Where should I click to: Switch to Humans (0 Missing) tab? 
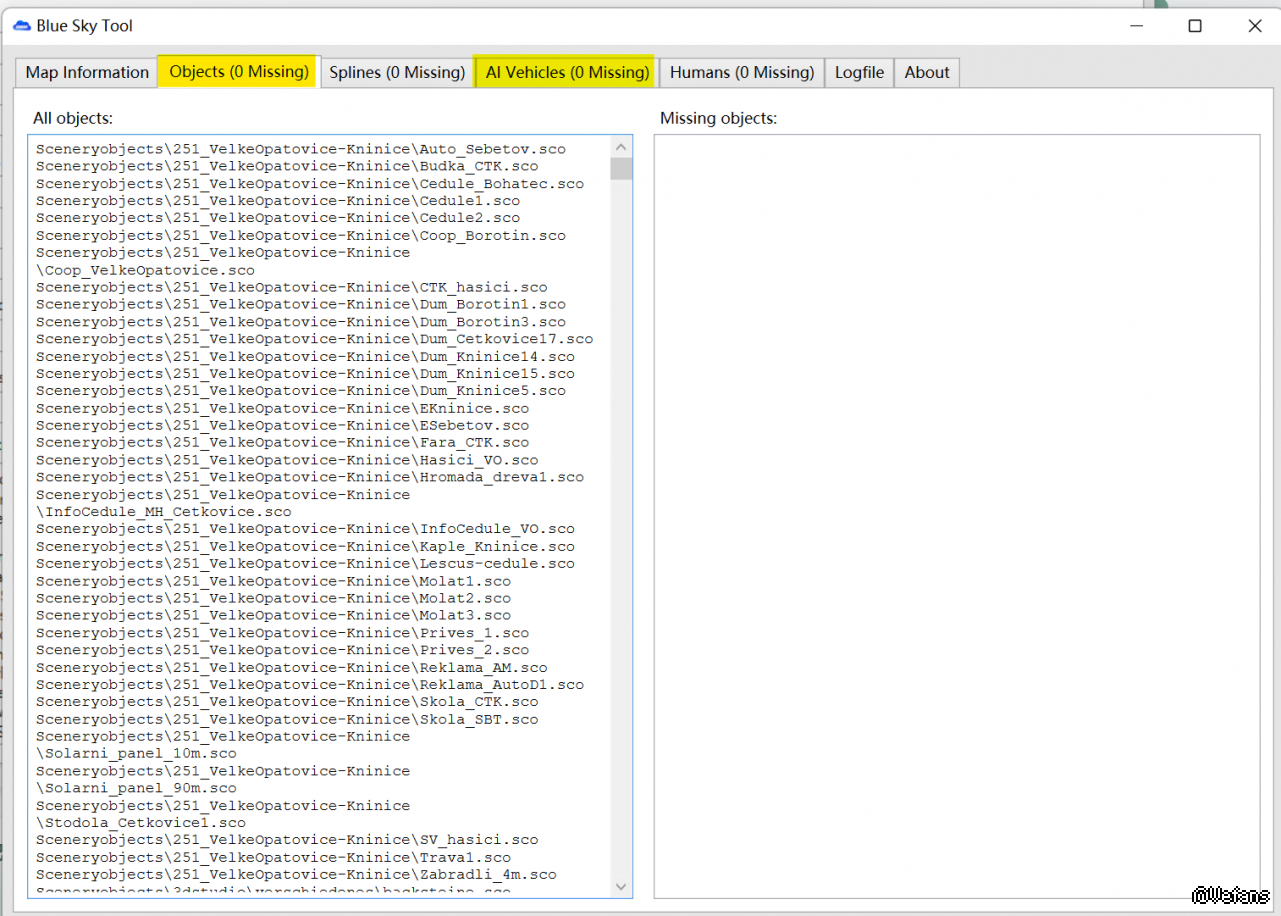tap(741, 72)
